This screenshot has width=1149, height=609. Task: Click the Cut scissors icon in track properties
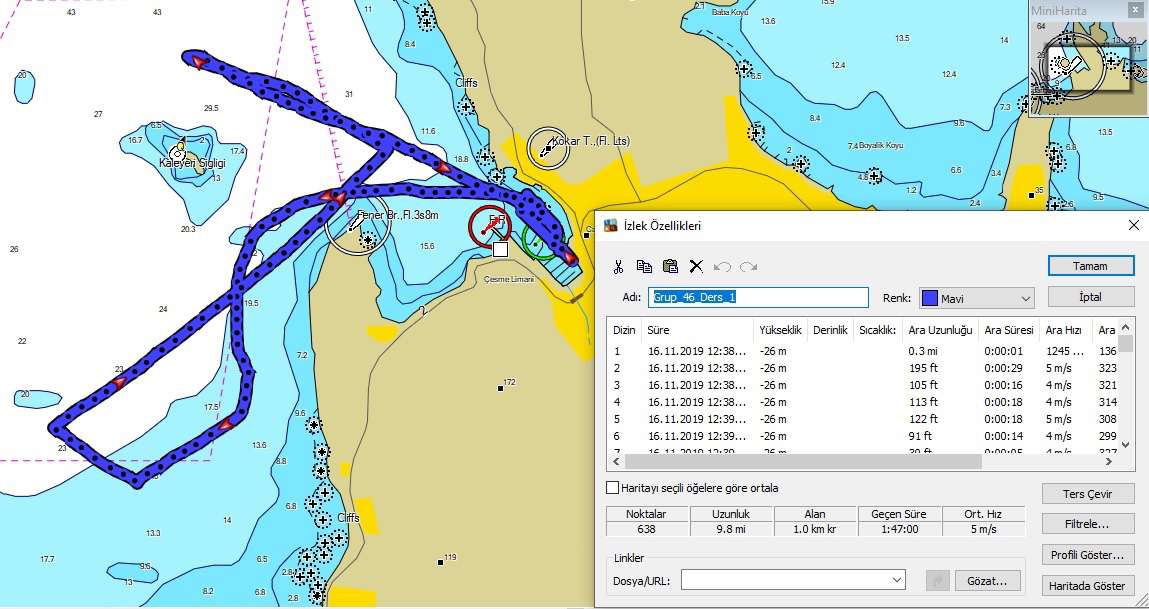[x=618, y=267]
